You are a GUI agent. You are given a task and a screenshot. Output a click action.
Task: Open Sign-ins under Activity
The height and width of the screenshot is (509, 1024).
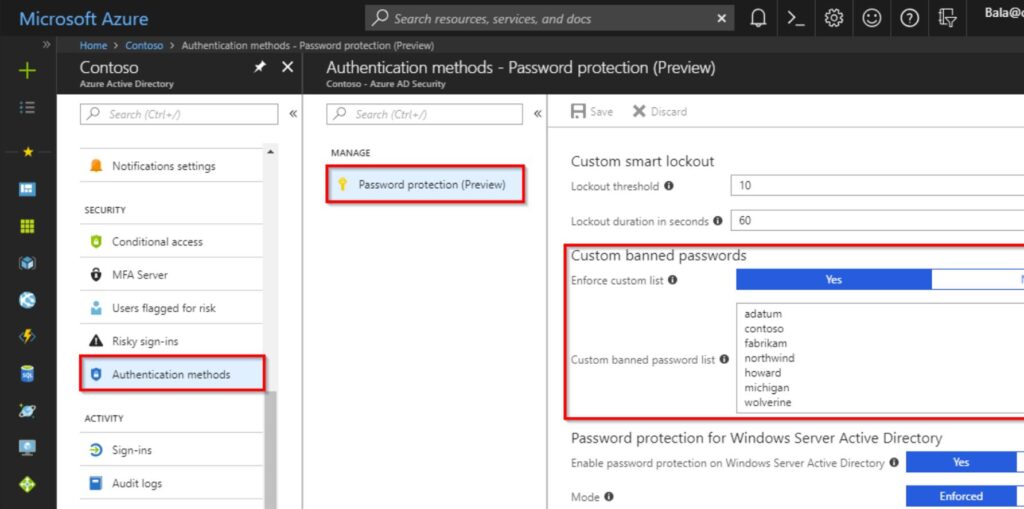[171, 450]
